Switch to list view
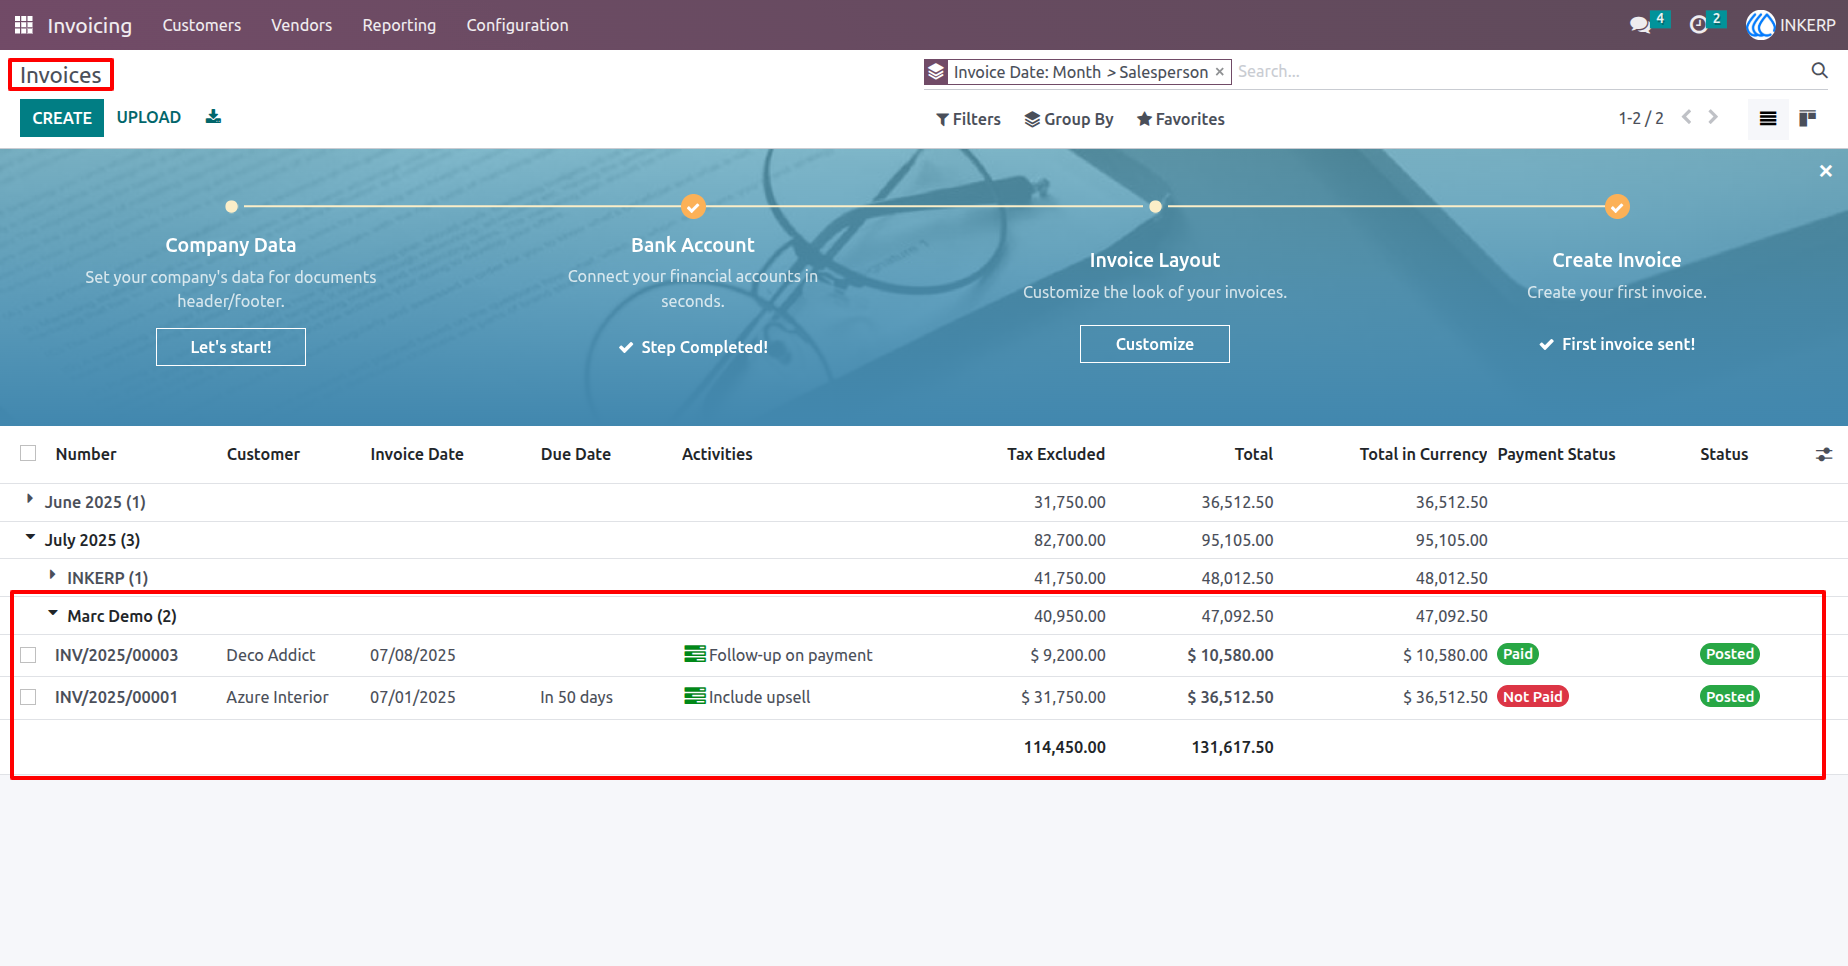The image size is (1848, 966). (1768, 119)
